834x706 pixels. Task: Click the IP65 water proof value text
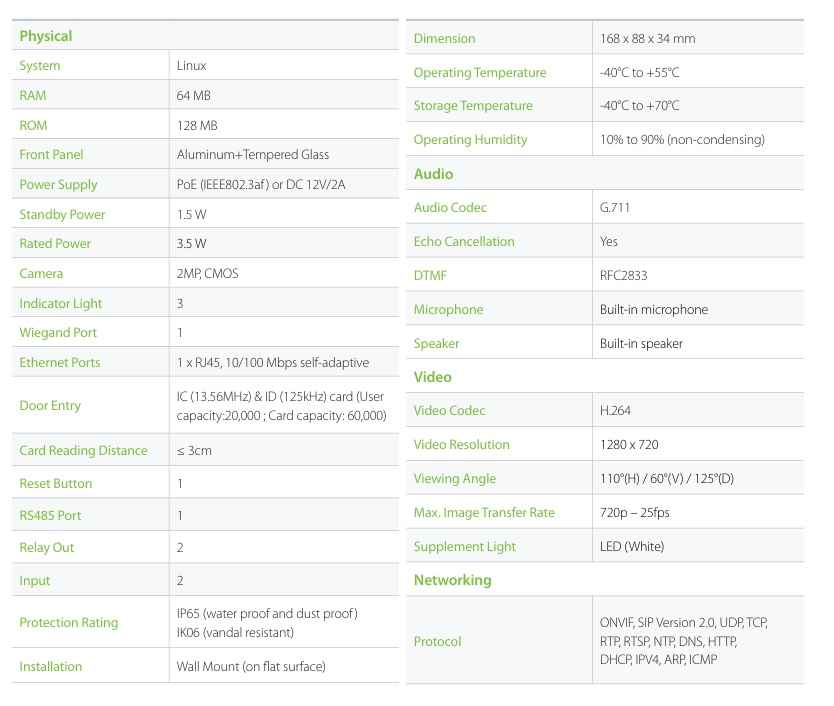pos(267,613)
